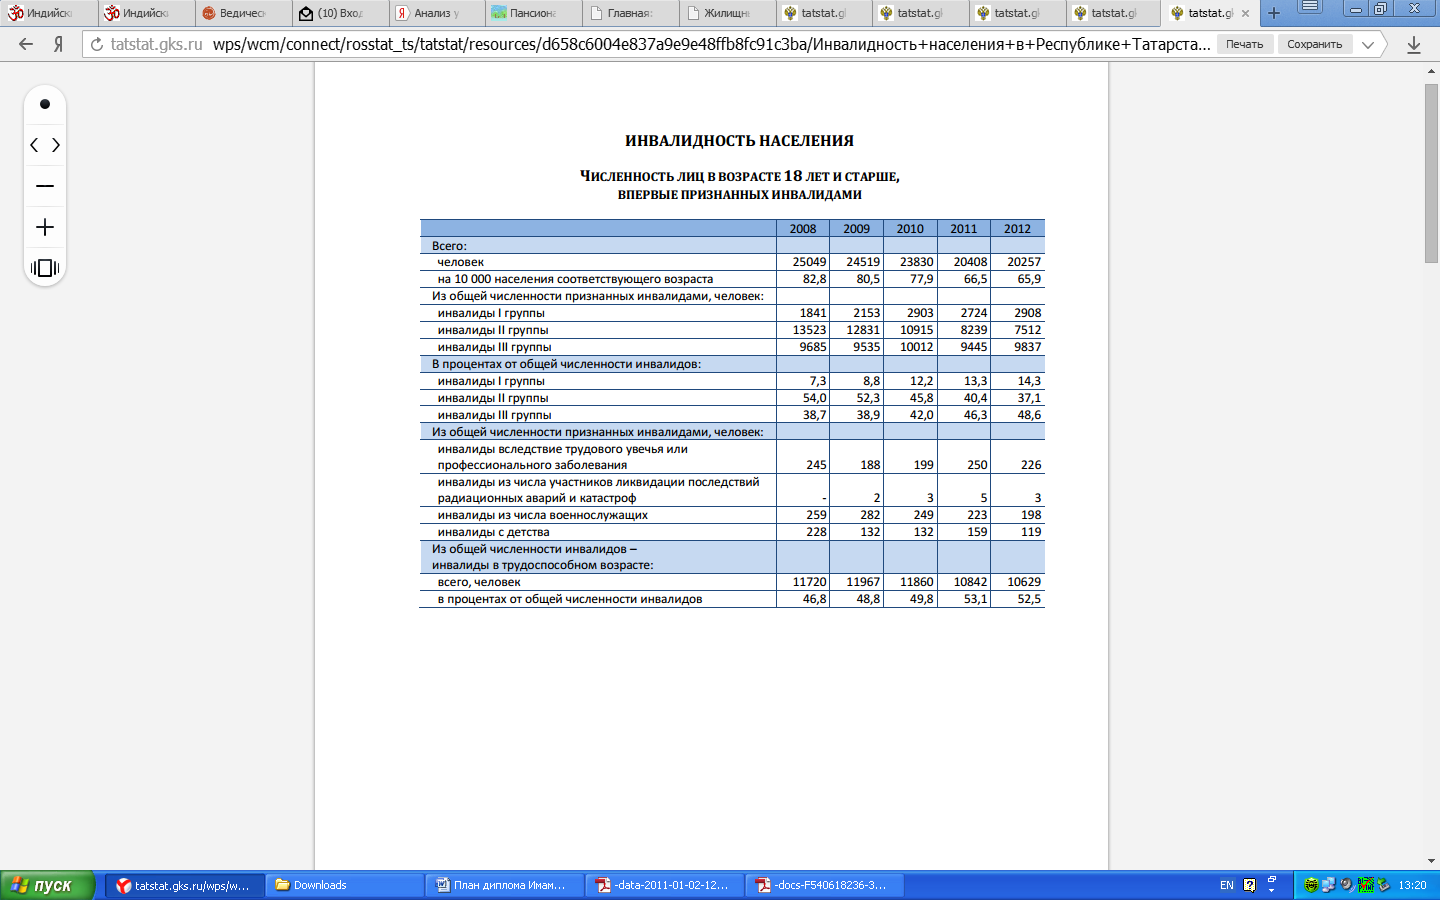Switch to the Пансион tab
The height and width of the screenshot is (900, 1440).
pyautogui.click(x=533, y=13)
